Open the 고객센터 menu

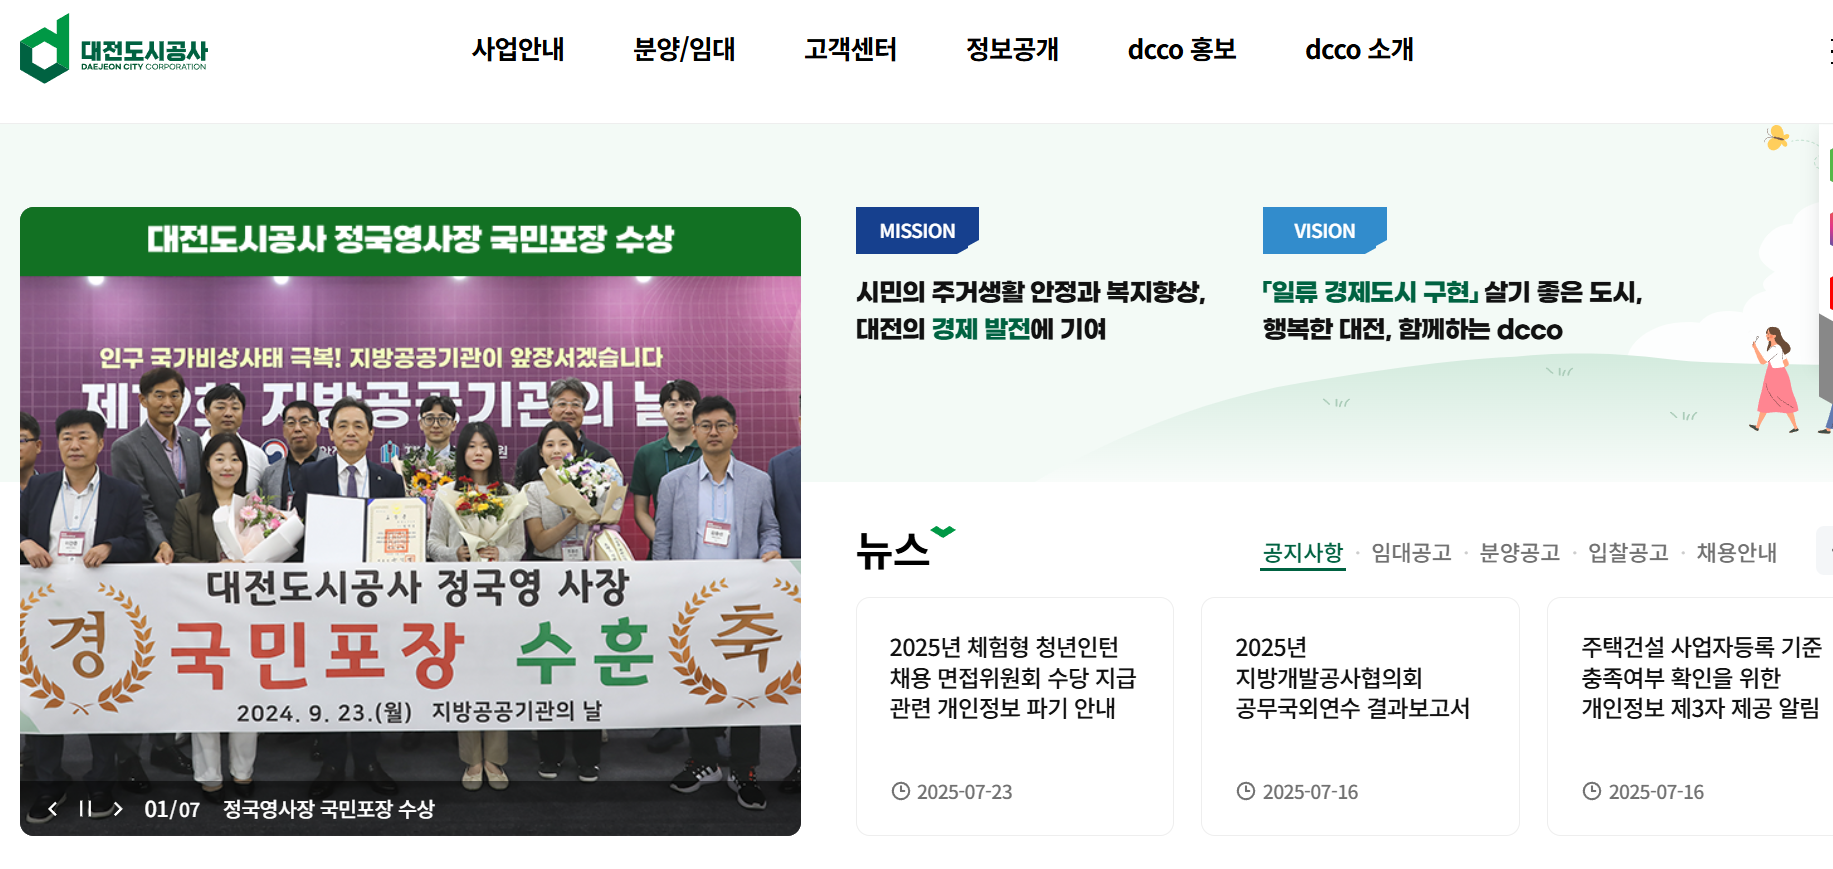[x=850, y=49]
